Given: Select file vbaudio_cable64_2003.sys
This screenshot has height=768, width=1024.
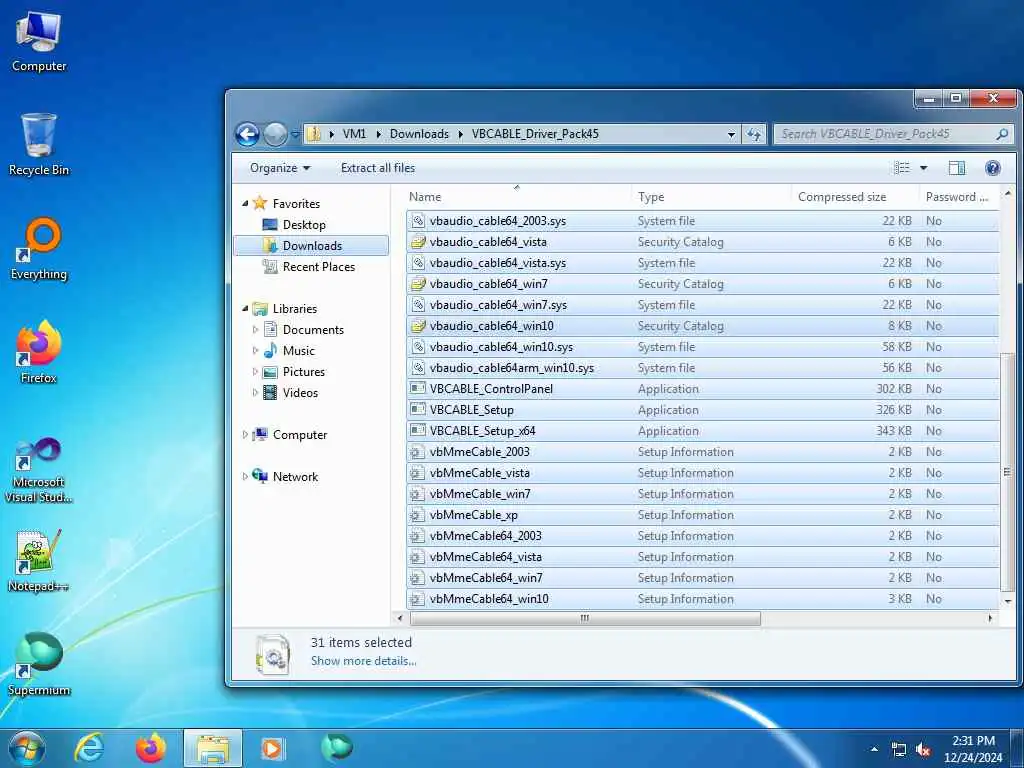Looking at the screenshot, I should pyautogui.click(x=703, y=221).
